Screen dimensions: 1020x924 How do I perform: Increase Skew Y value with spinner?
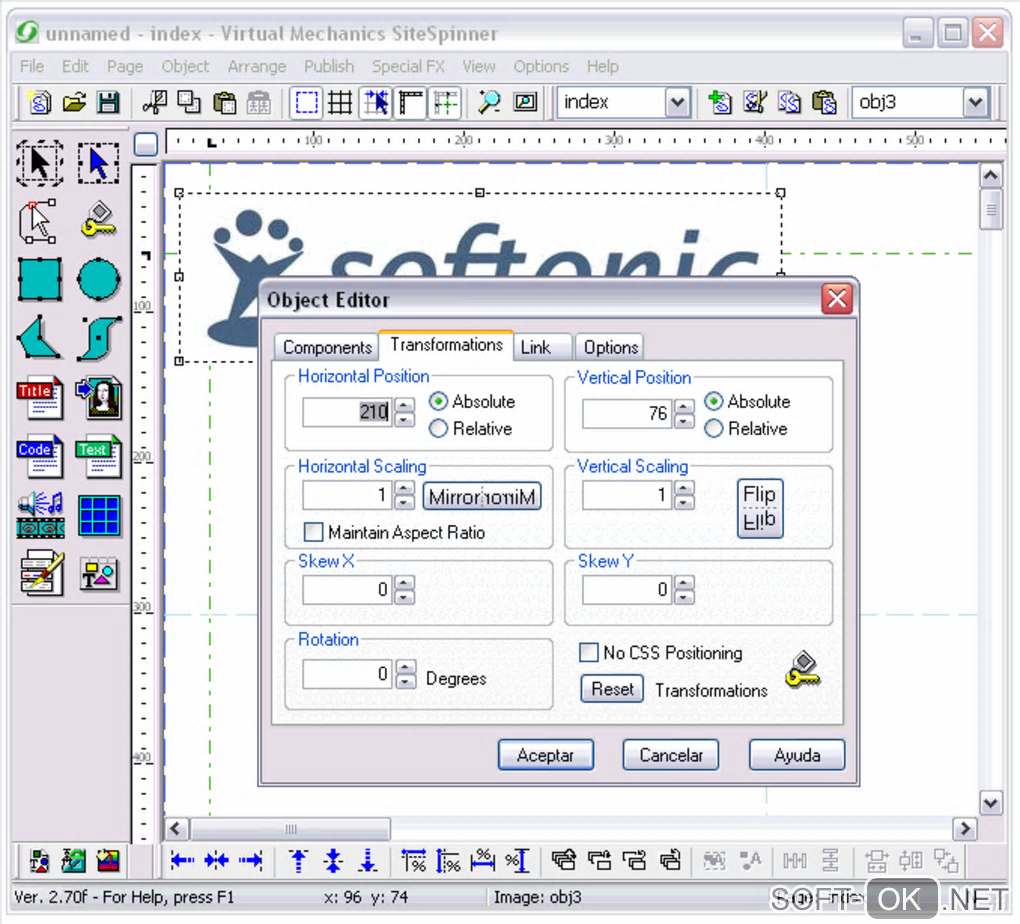[684, 582]
